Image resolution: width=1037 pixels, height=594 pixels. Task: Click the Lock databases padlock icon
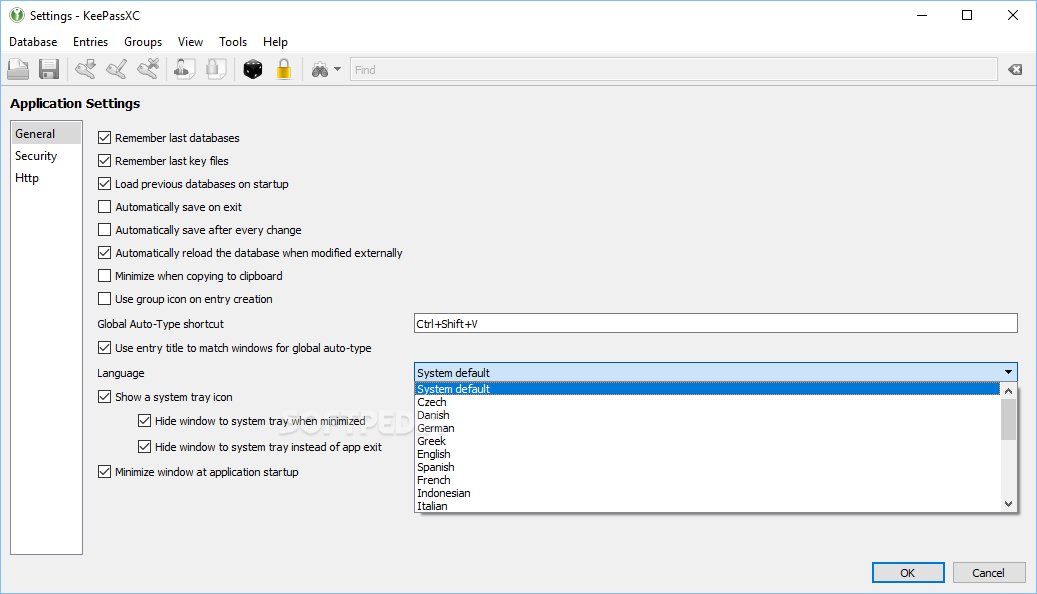click(284, 69)
